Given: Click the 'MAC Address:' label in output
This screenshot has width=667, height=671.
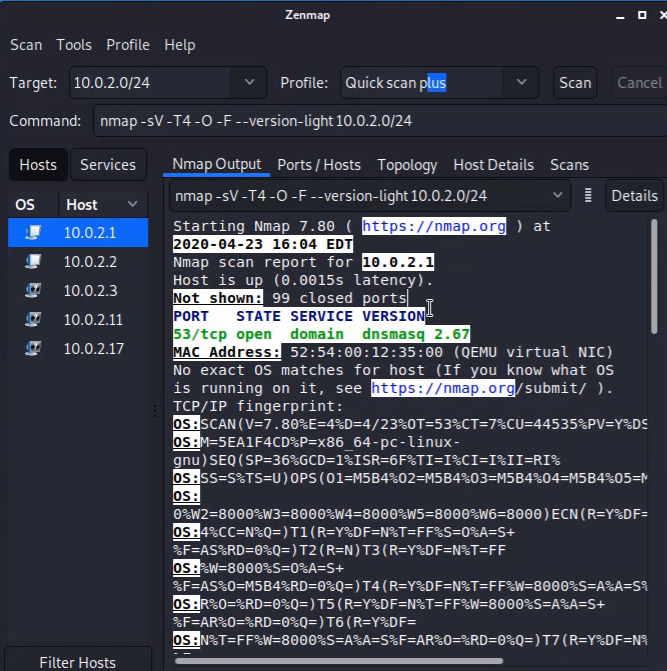Looking at the screenshot, I should point(227,352).
